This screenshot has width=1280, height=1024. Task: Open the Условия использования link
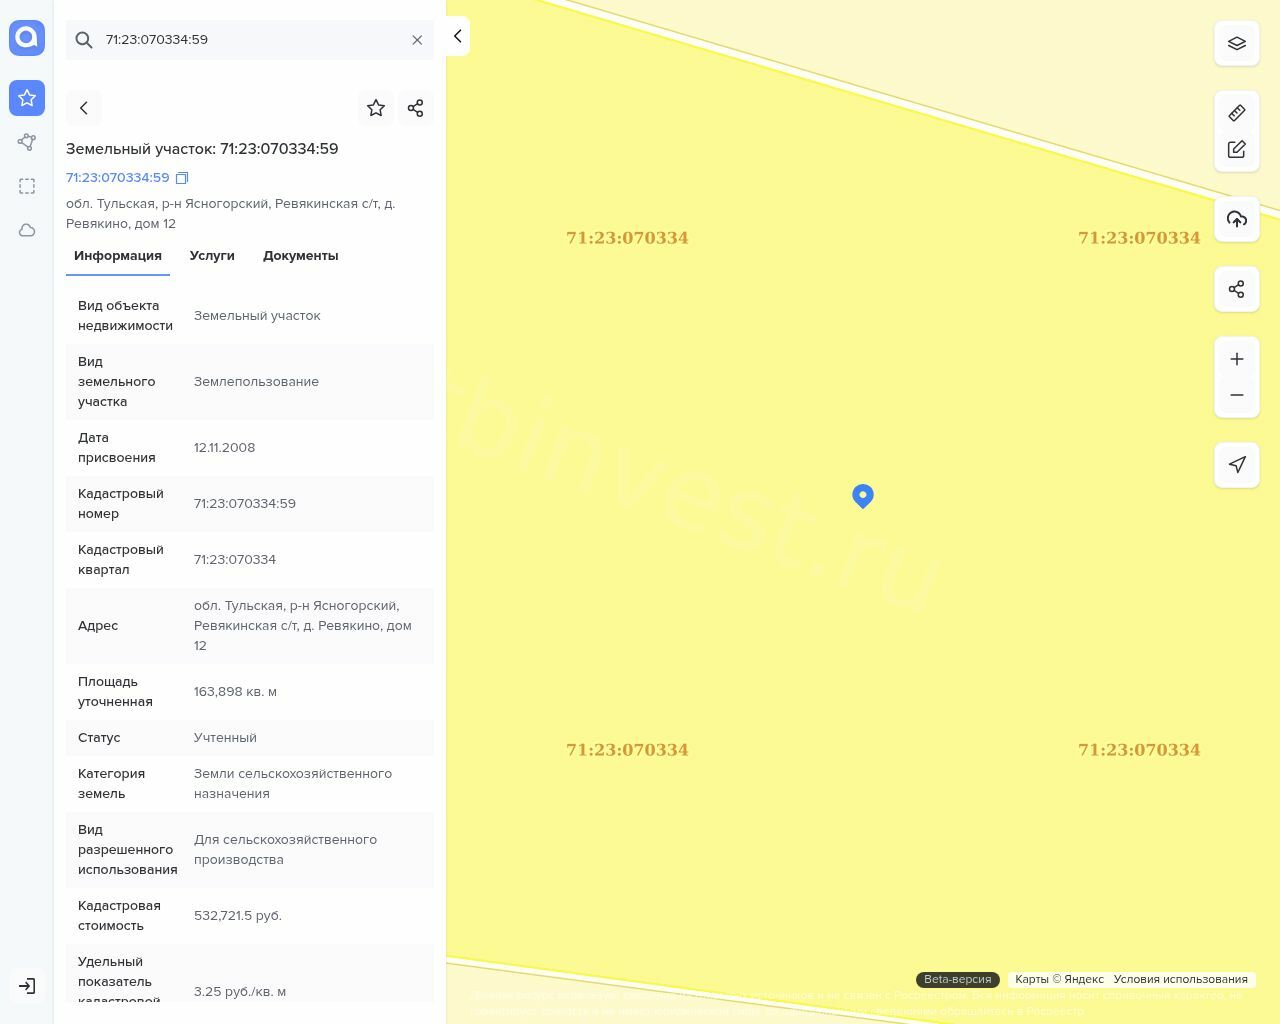[1180, 979]
